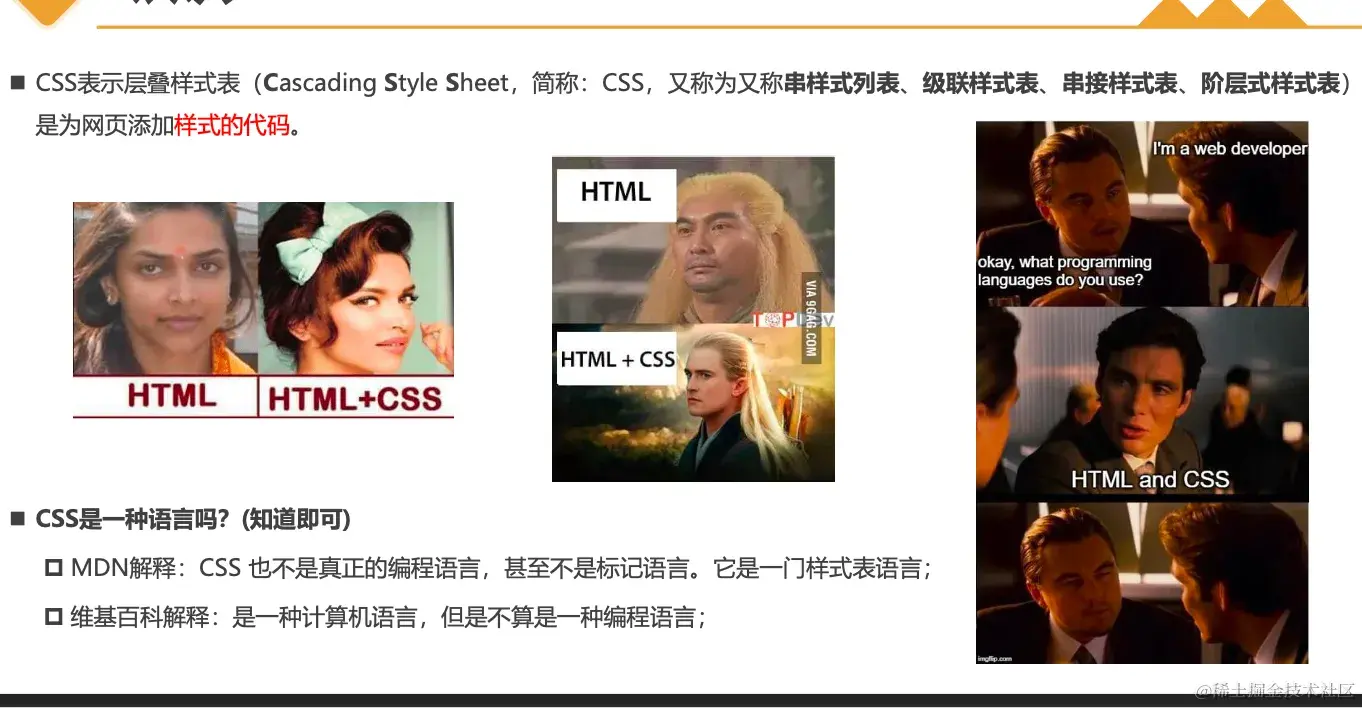This screenshot has width=1362, height=708.
Task: Click the bold term 级联样式表
Action: coord(980,83)
